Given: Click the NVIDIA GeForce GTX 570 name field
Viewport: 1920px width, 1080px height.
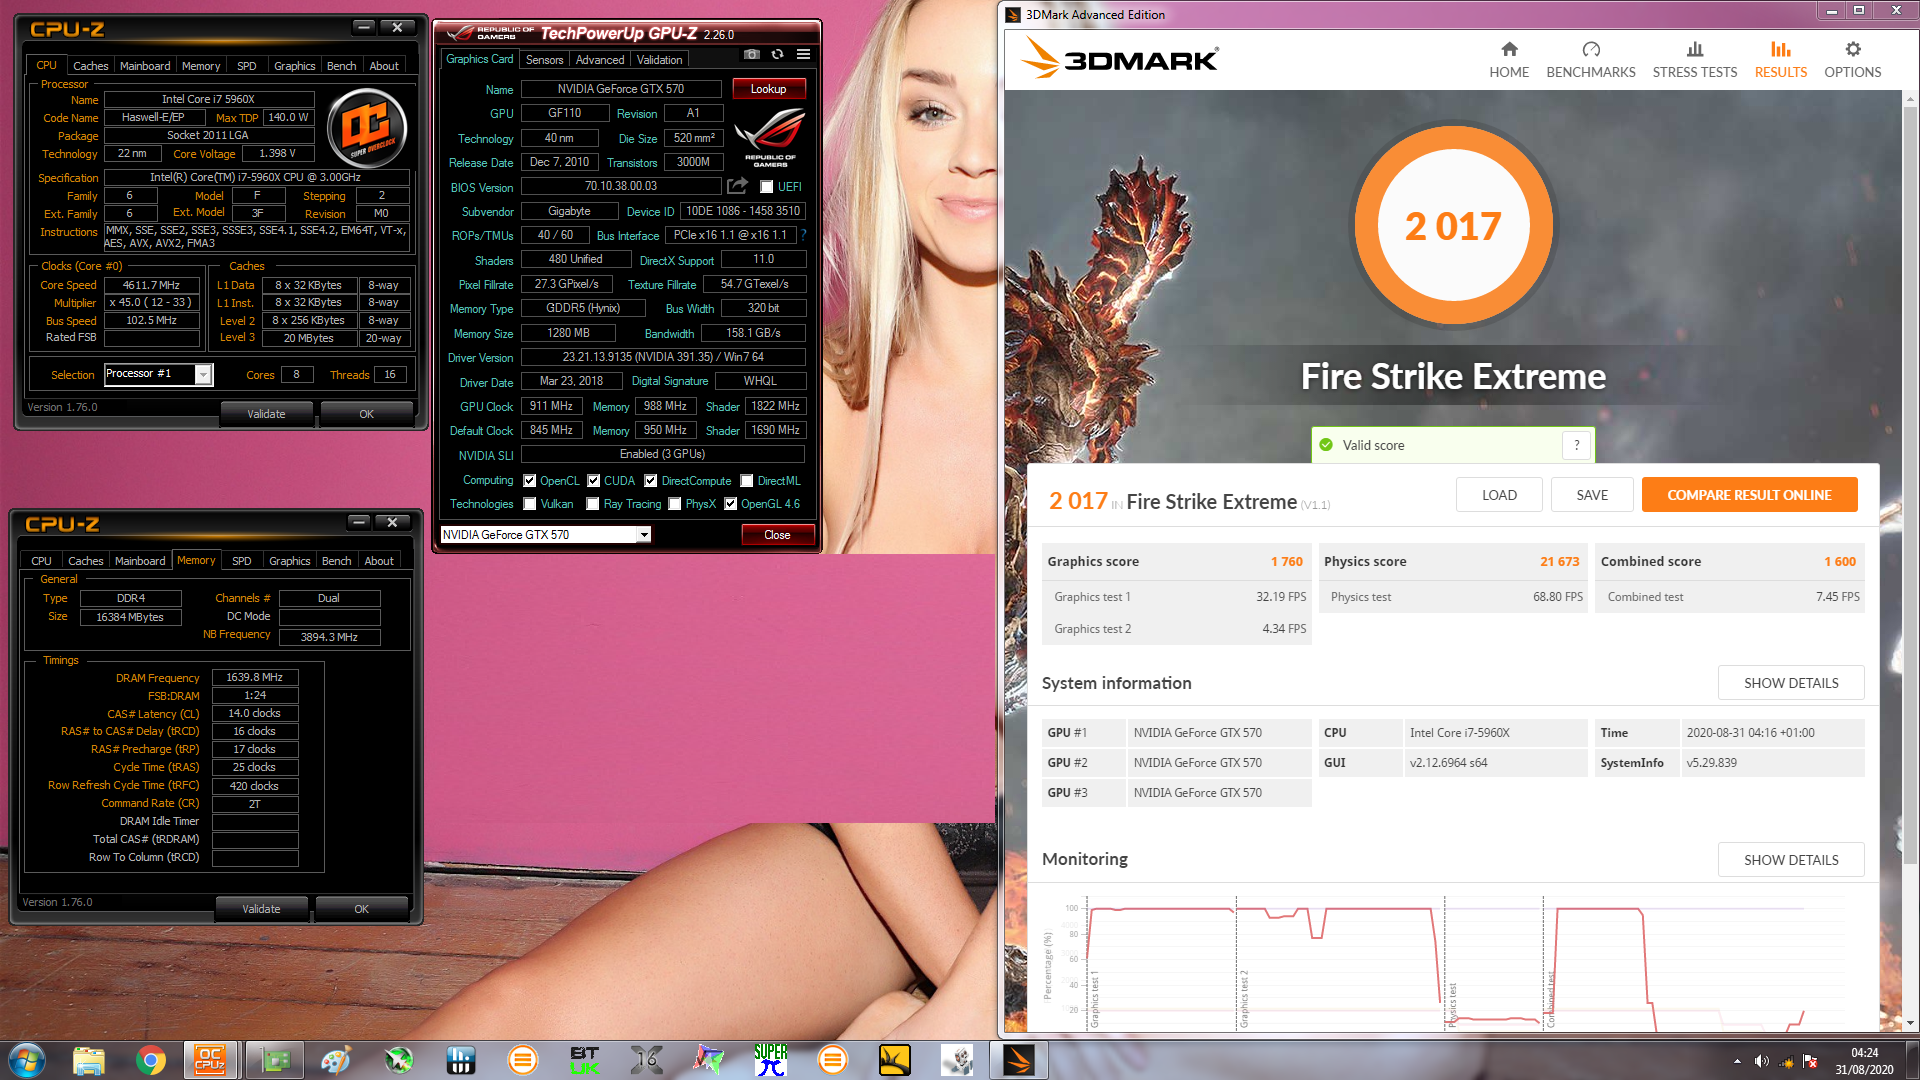Looking at the screenshot, I should point(621,89).
